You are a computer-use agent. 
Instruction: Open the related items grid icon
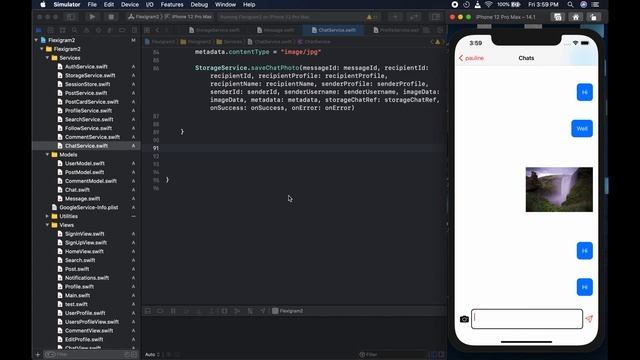147,30
